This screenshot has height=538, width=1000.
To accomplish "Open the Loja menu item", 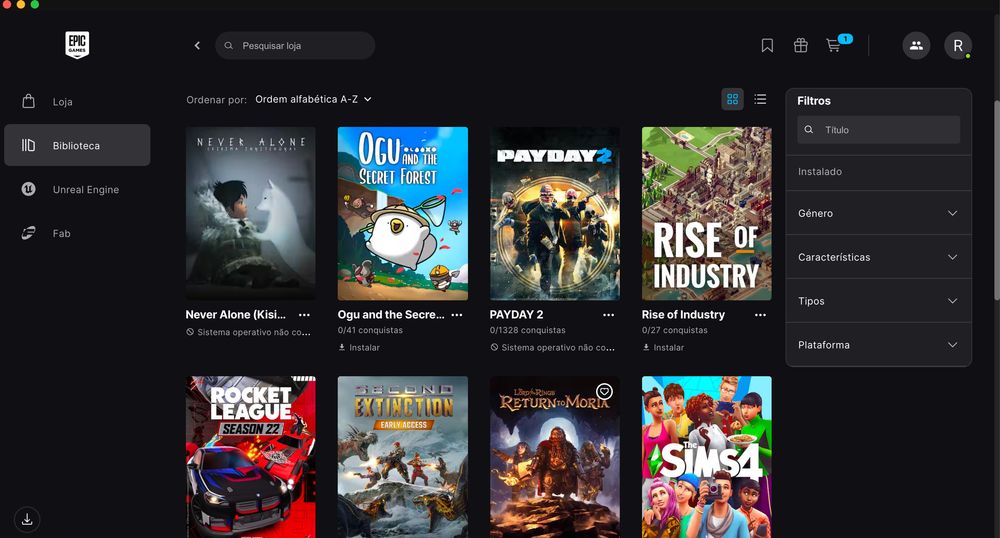I will pos(77,101).
